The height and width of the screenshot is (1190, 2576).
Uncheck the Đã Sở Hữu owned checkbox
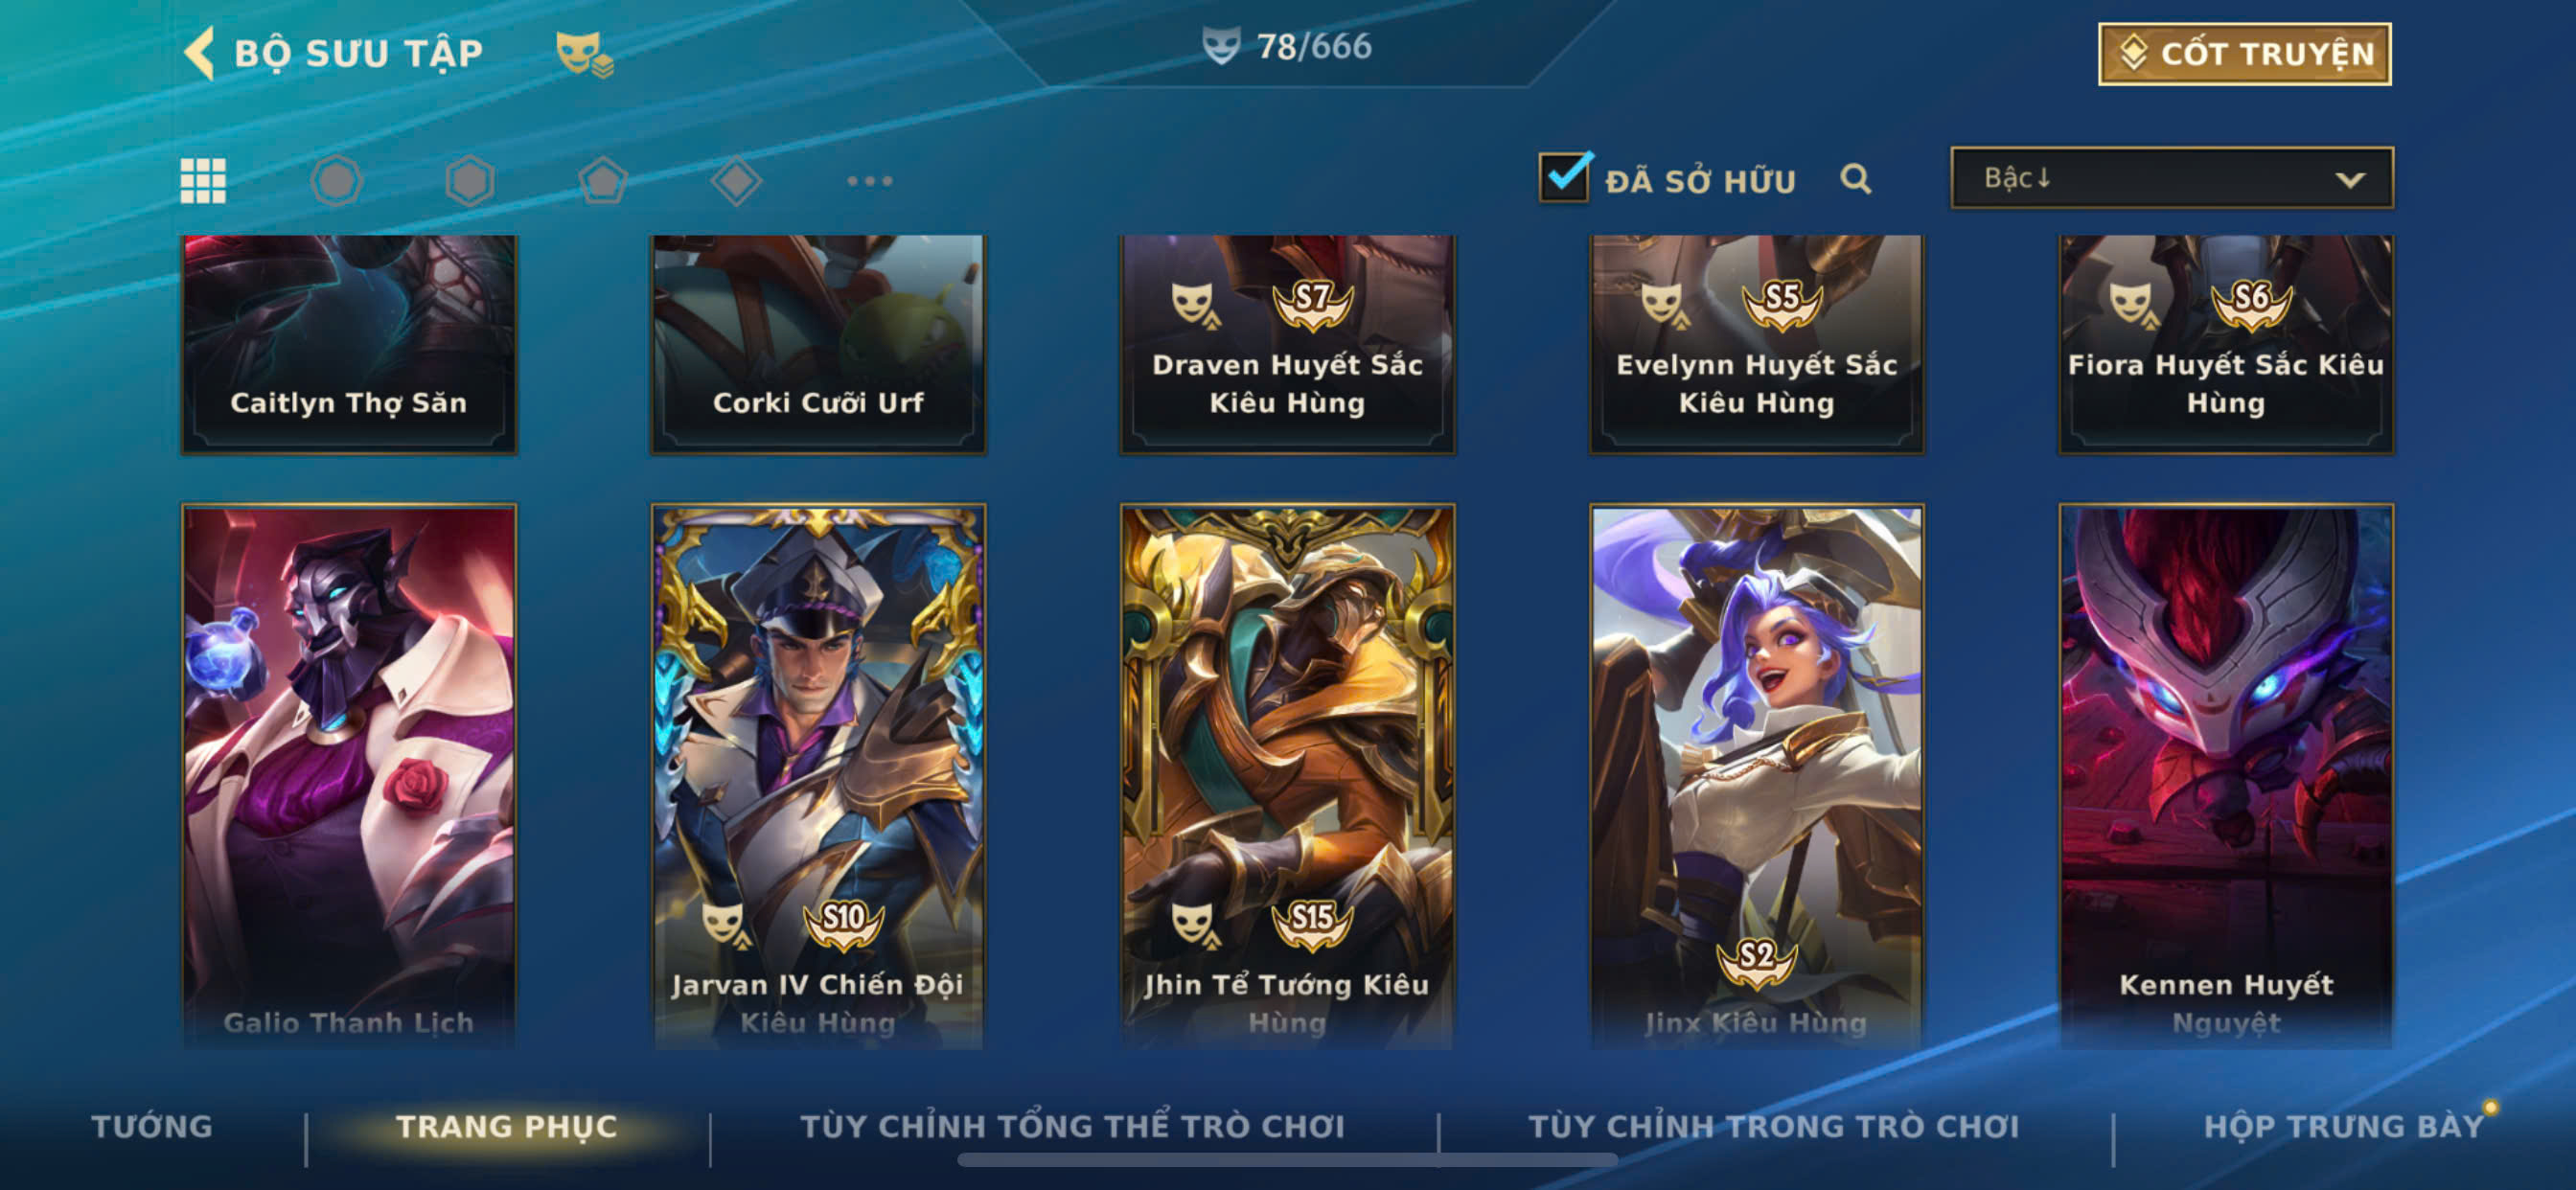(1564, 177)
